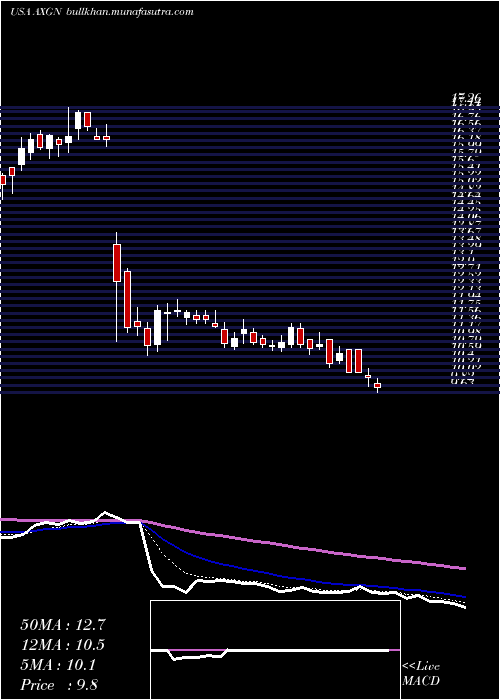This screenshot has height=700, width=500.
Task: Click the <<Live label
Action: pos(421,667)
